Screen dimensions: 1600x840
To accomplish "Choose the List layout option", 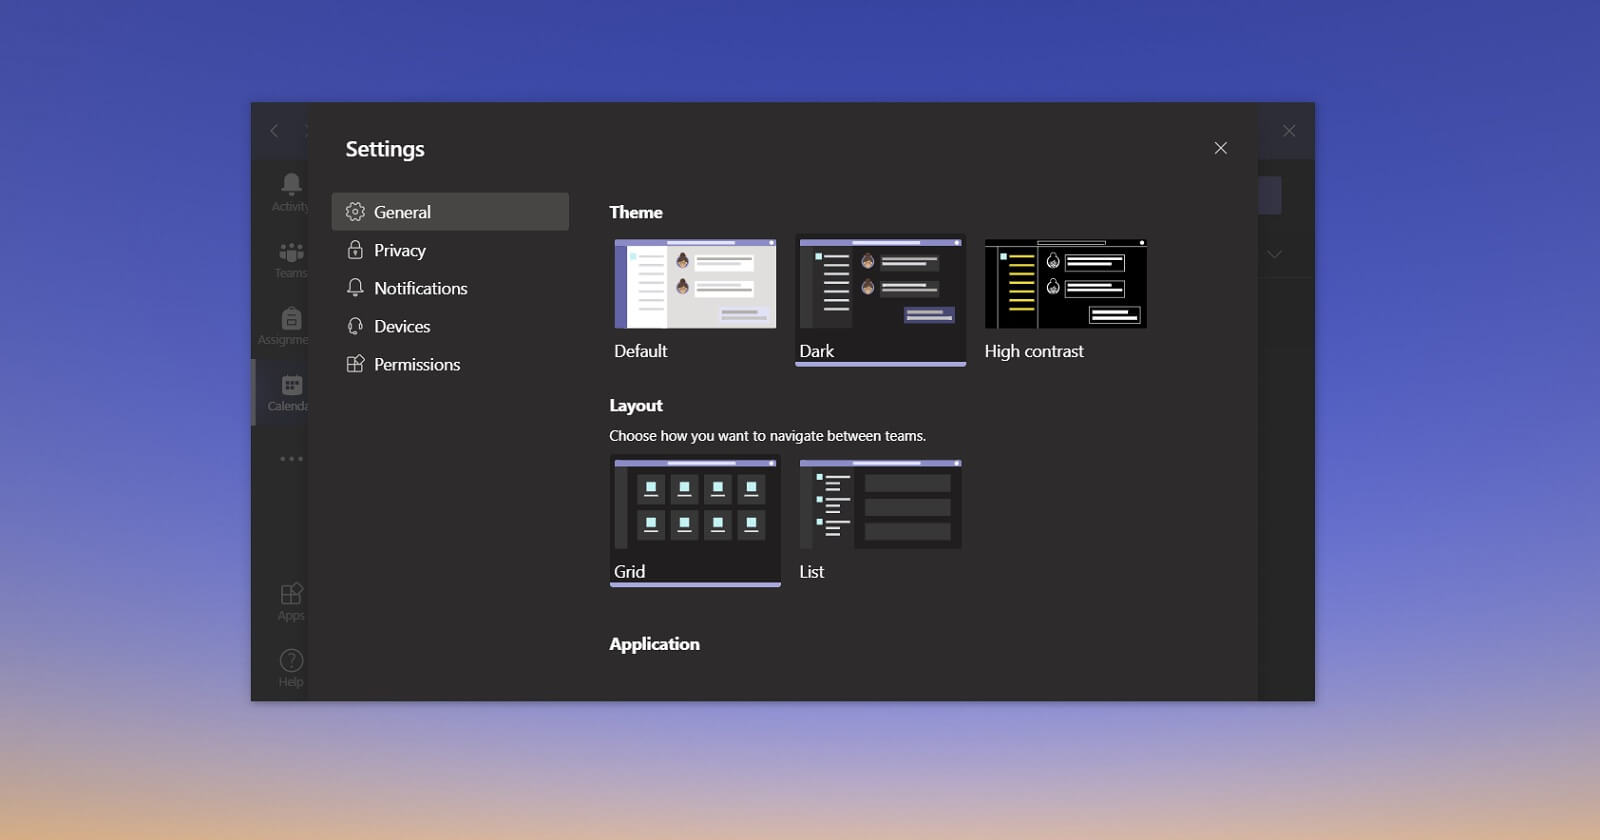I will (x=880, y=504).
